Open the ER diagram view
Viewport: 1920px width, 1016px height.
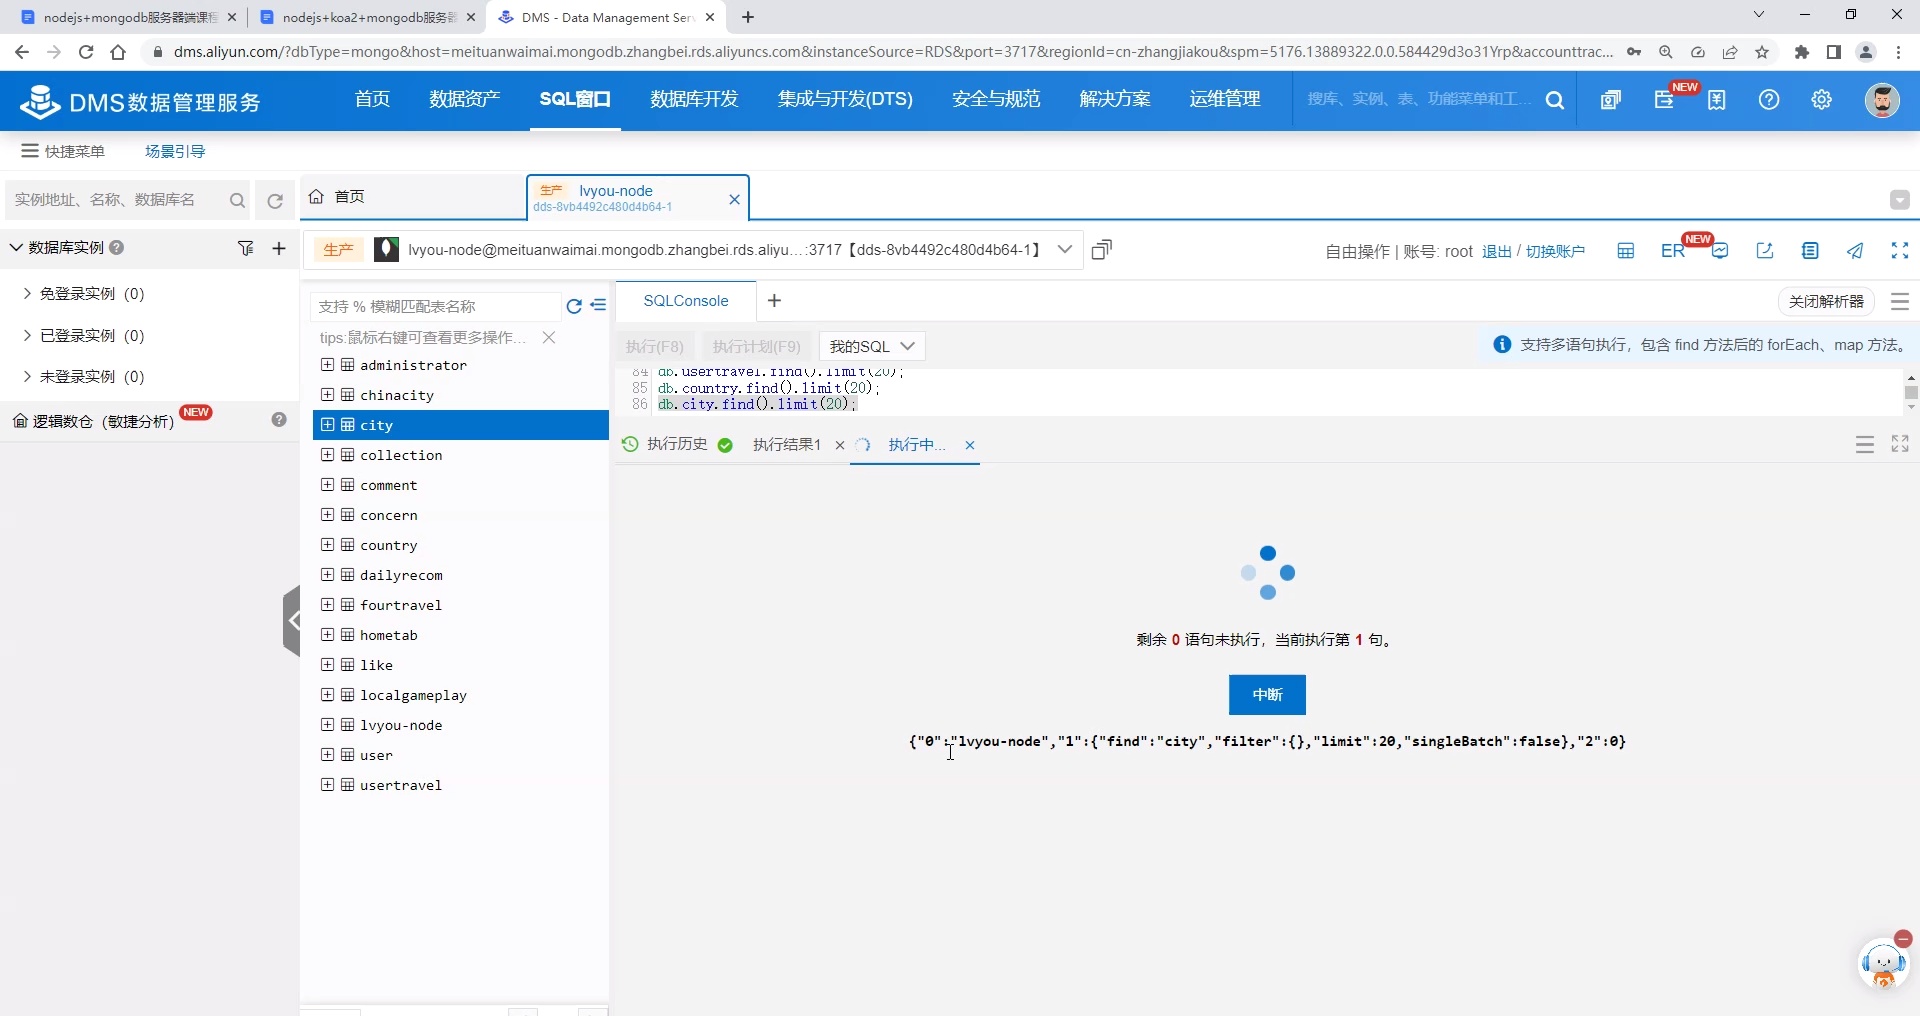tap(1671, 250)
